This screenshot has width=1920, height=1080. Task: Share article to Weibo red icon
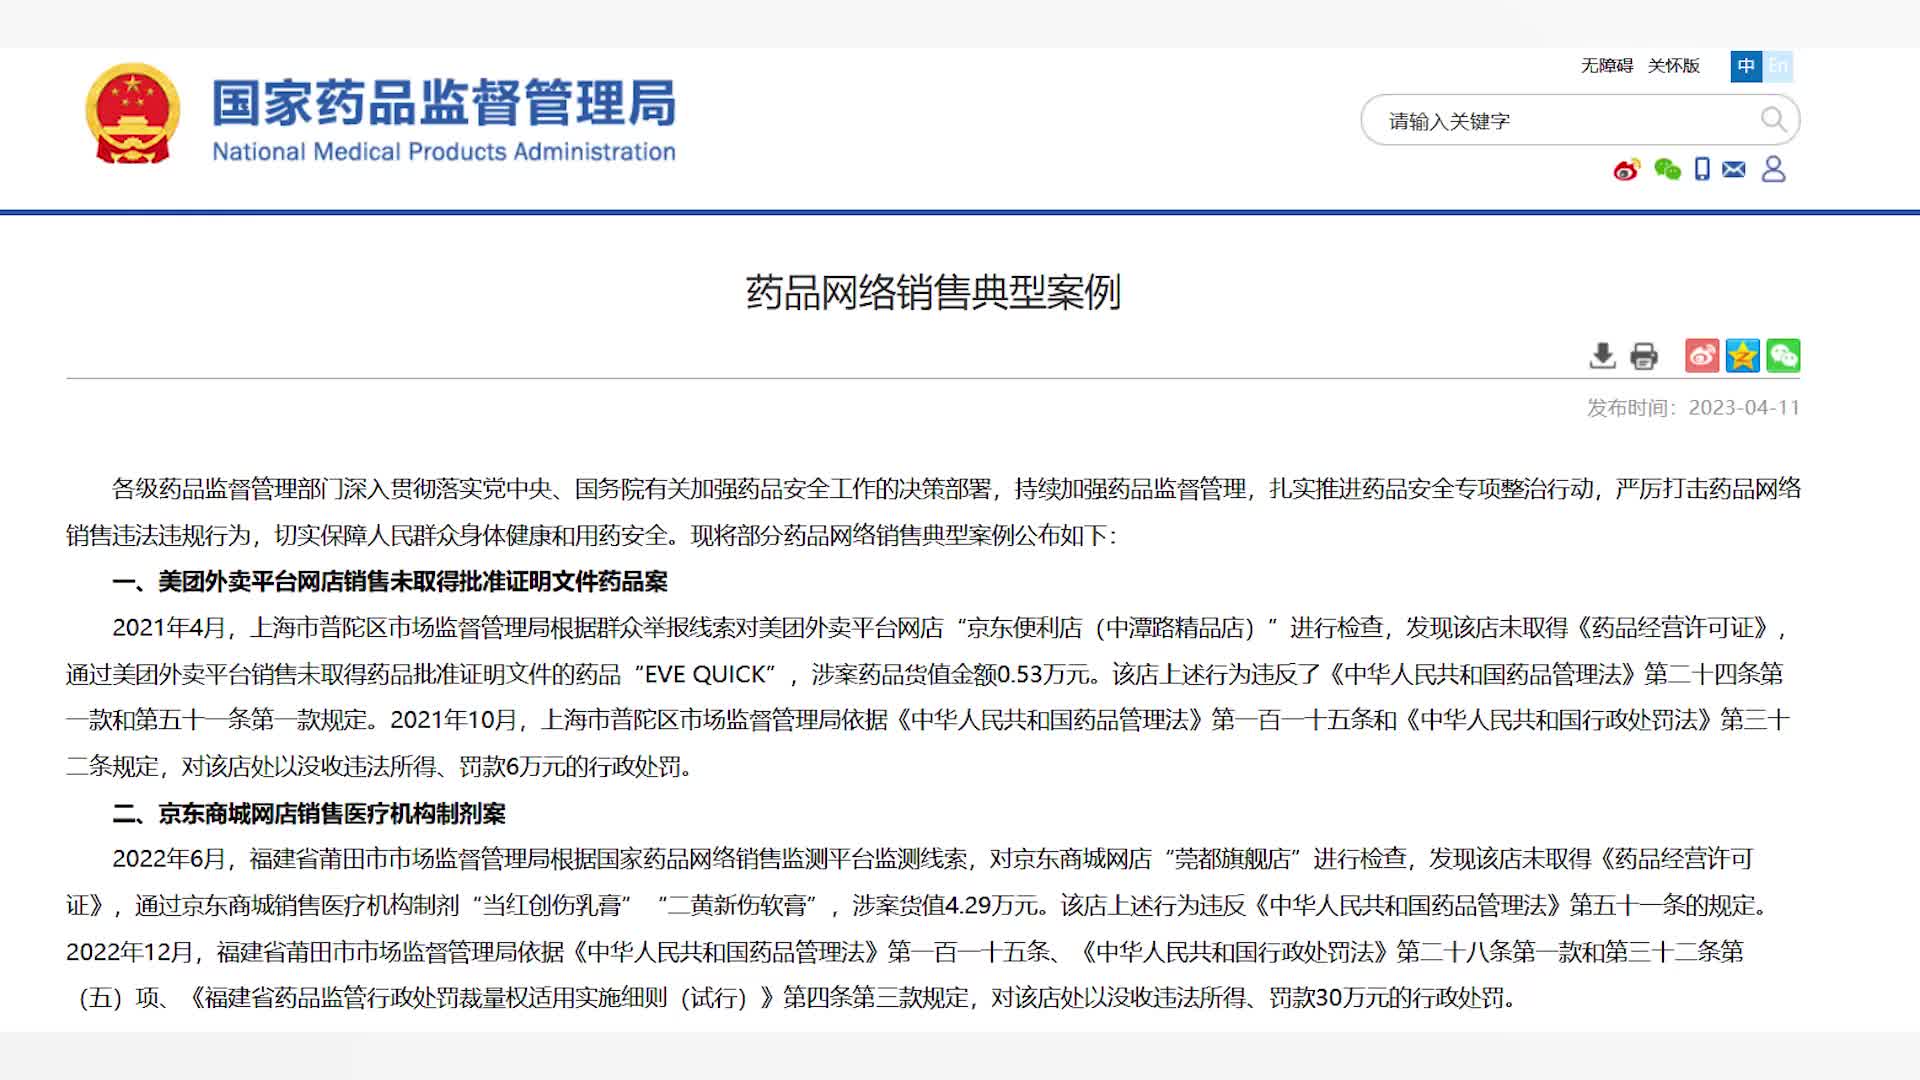pos(1702,356)
